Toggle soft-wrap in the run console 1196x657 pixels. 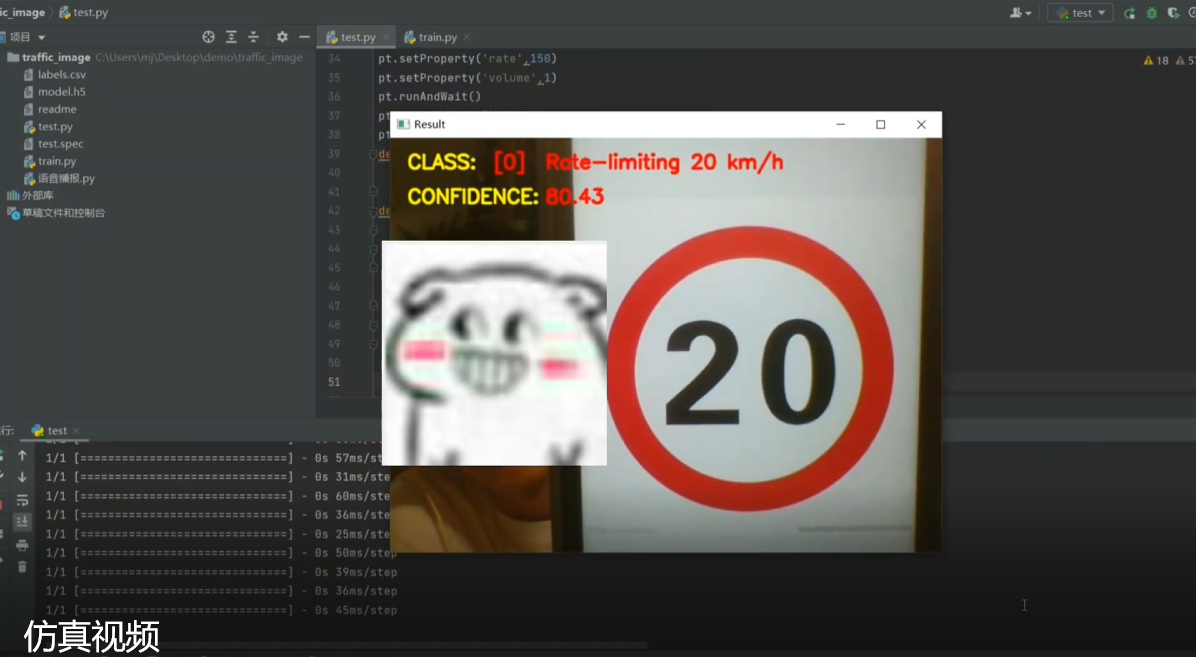[x=22, y=500]
